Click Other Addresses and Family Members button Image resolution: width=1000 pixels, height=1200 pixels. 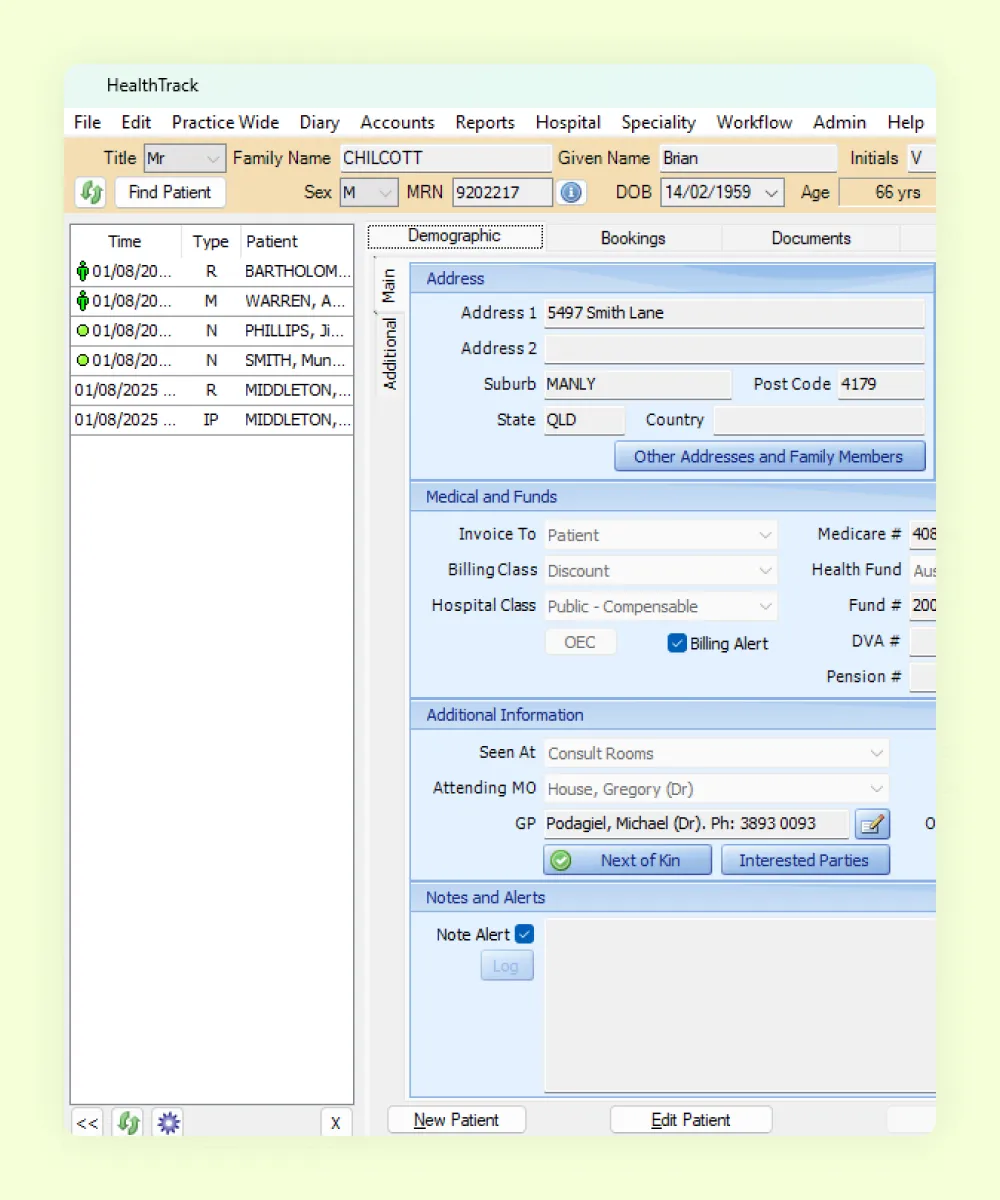(x=769, y=456)
